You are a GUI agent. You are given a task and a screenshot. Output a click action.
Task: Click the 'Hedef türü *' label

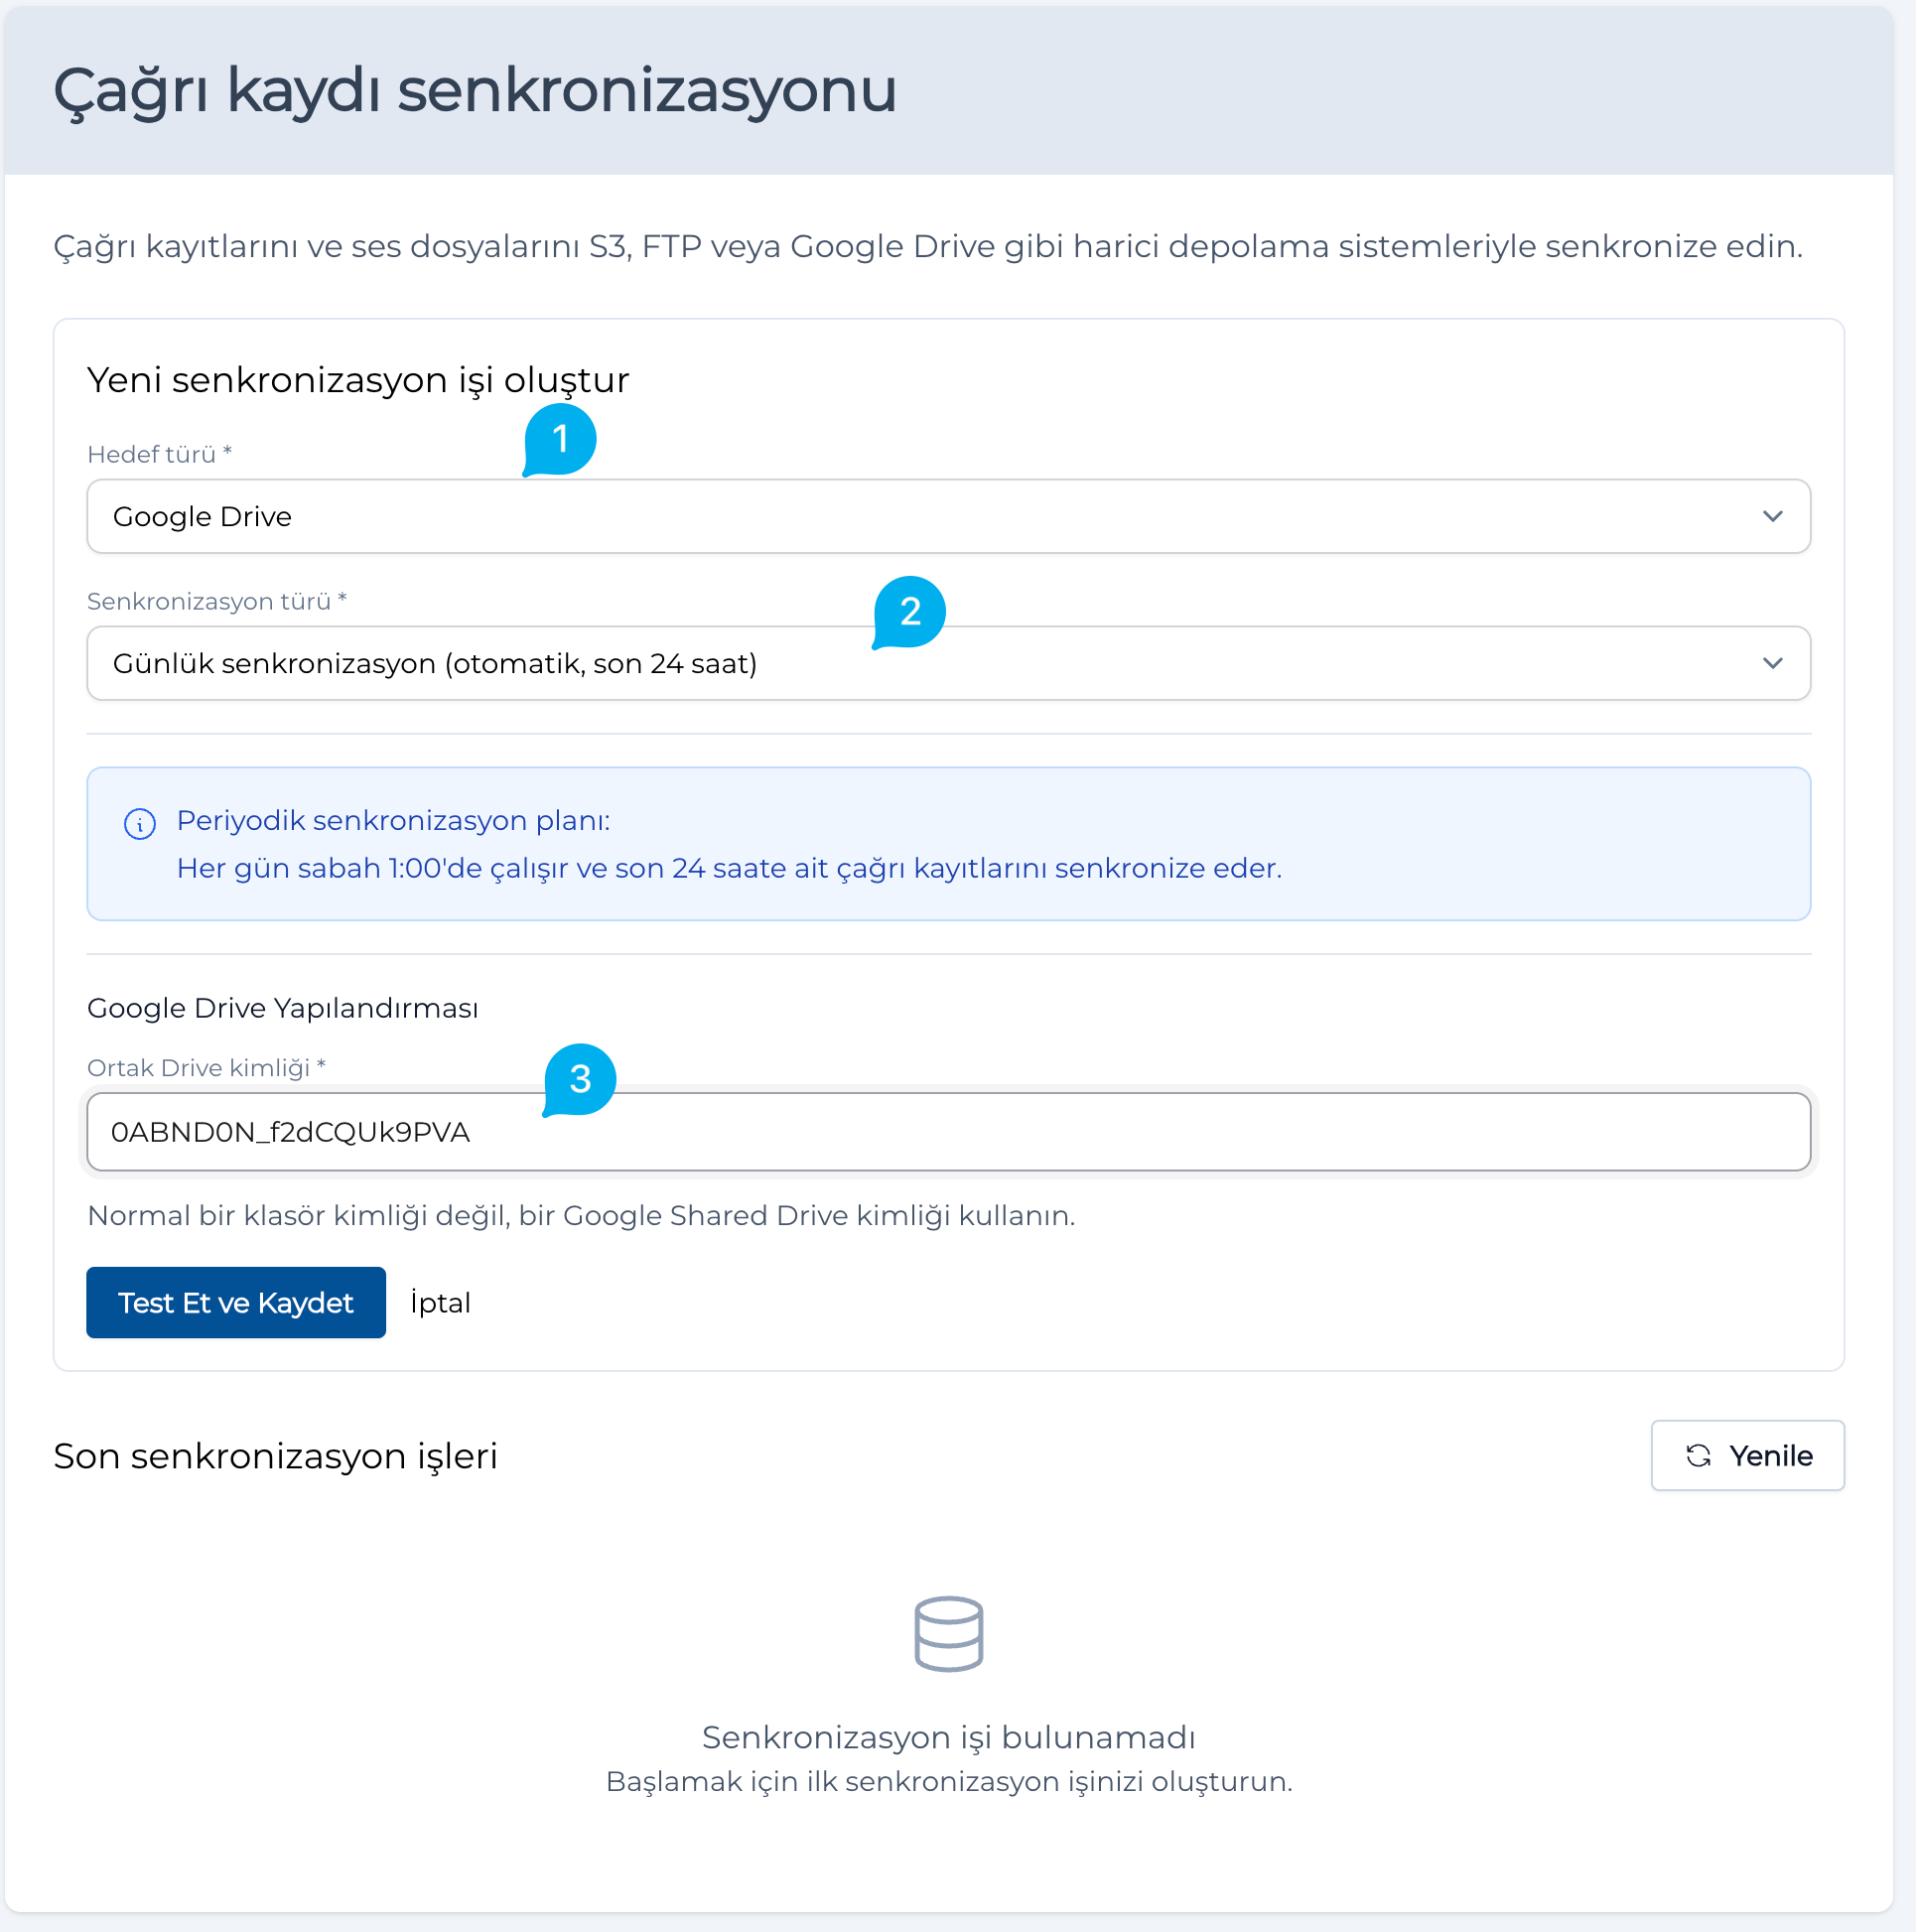pos(160,454)
